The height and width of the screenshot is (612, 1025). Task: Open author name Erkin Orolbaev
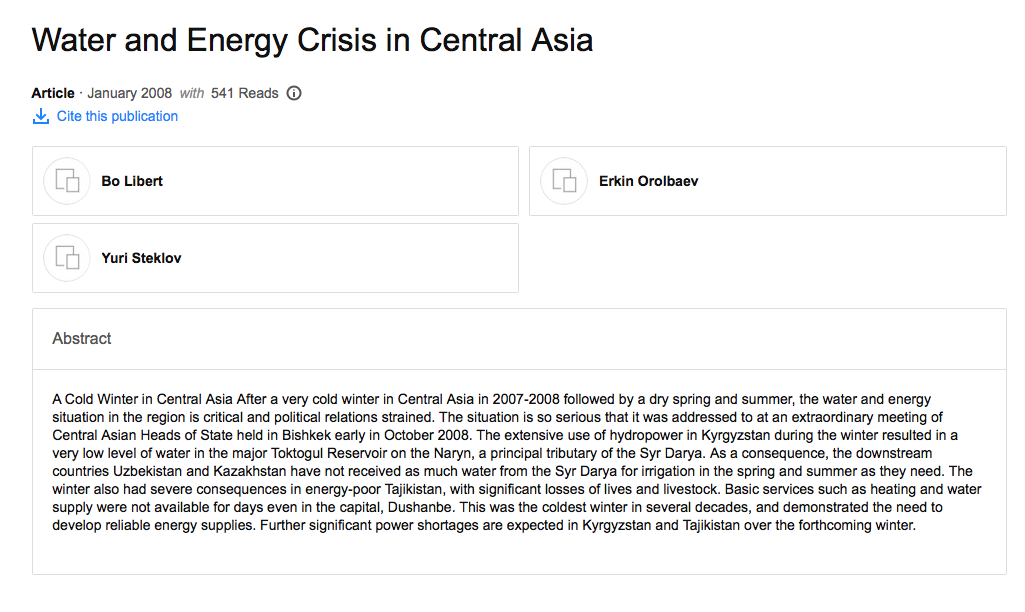click(648, 181)
